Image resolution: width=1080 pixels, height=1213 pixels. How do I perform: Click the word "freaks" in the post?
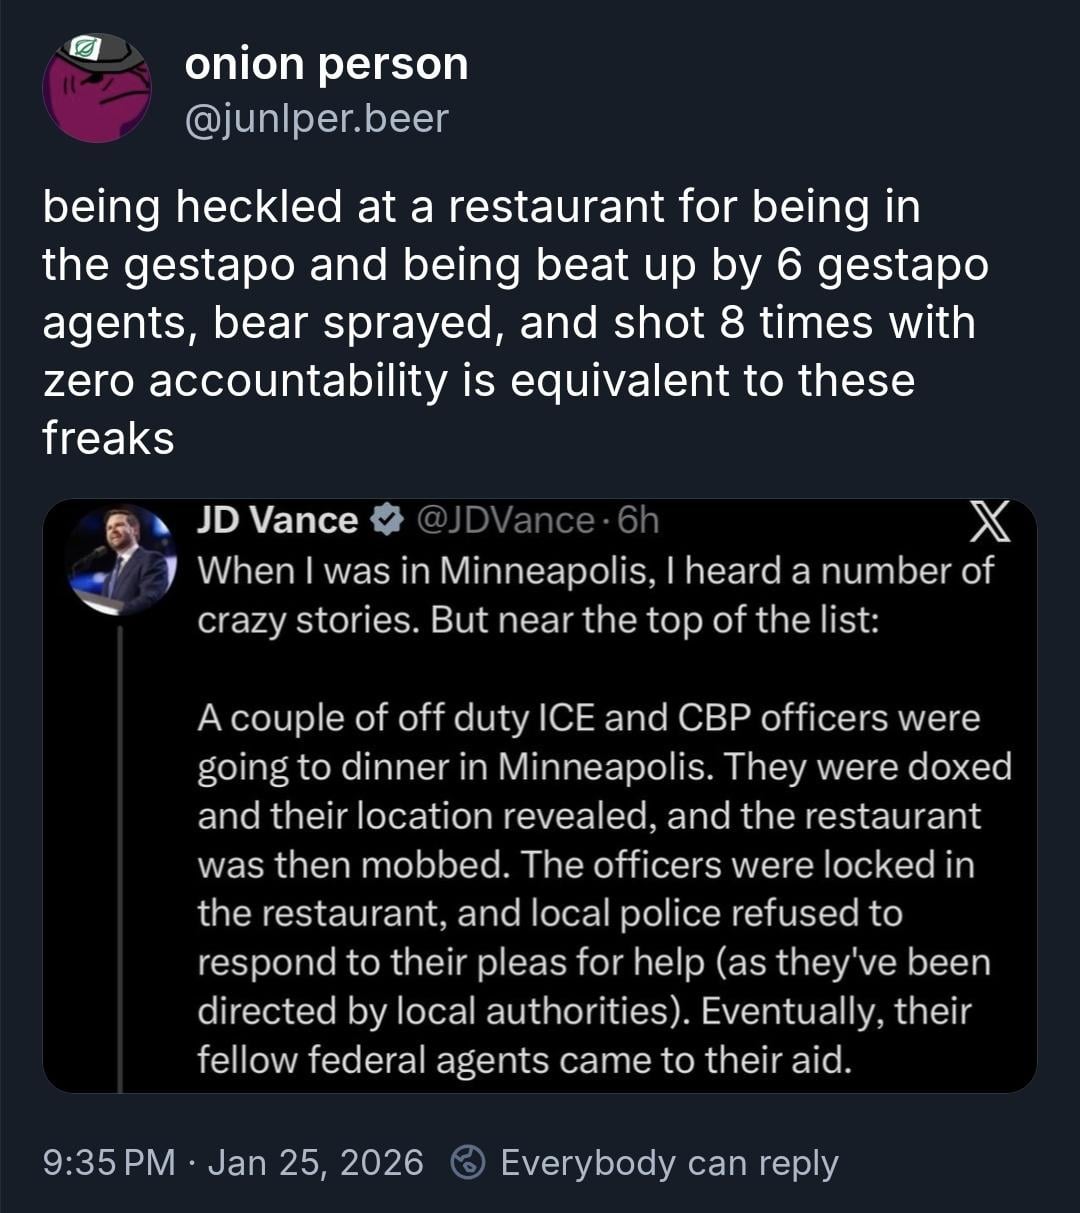click(x=108, y=438)
